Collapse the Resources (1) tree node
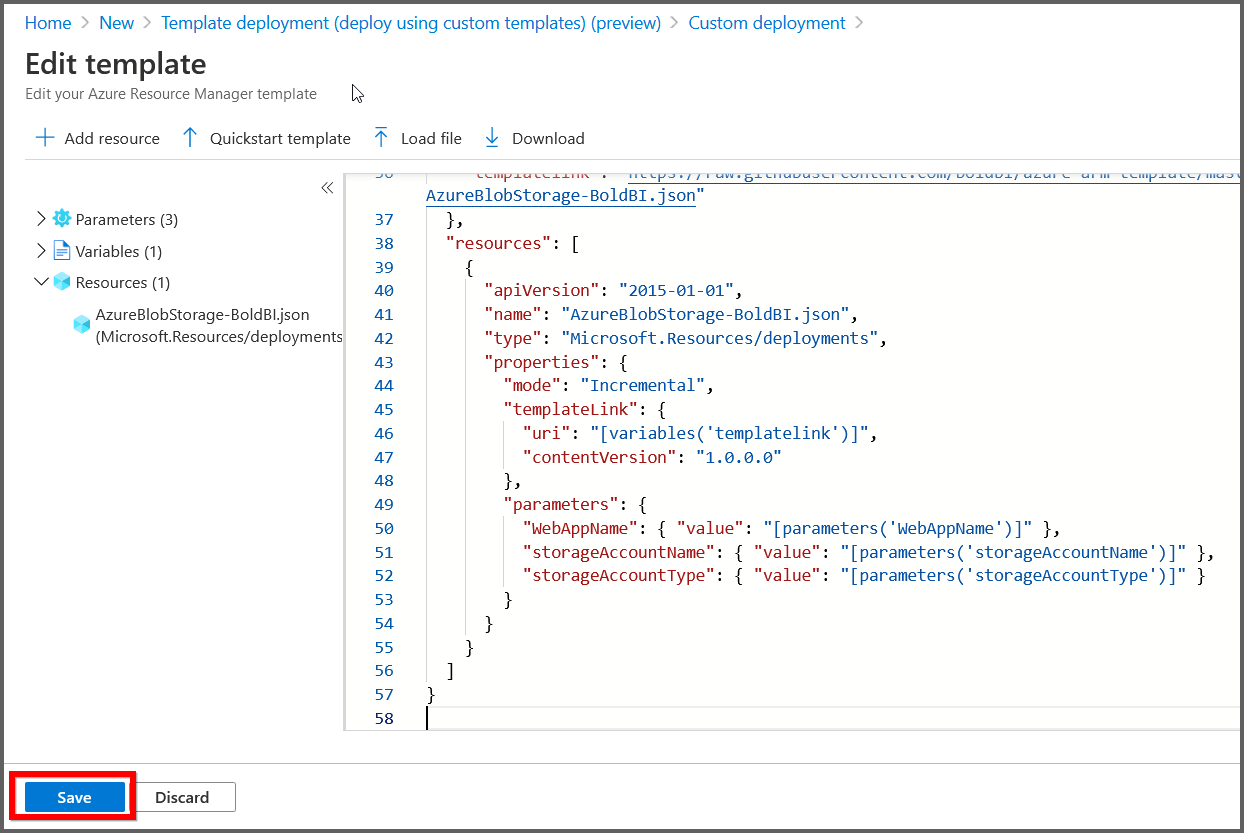 [40, 282]
